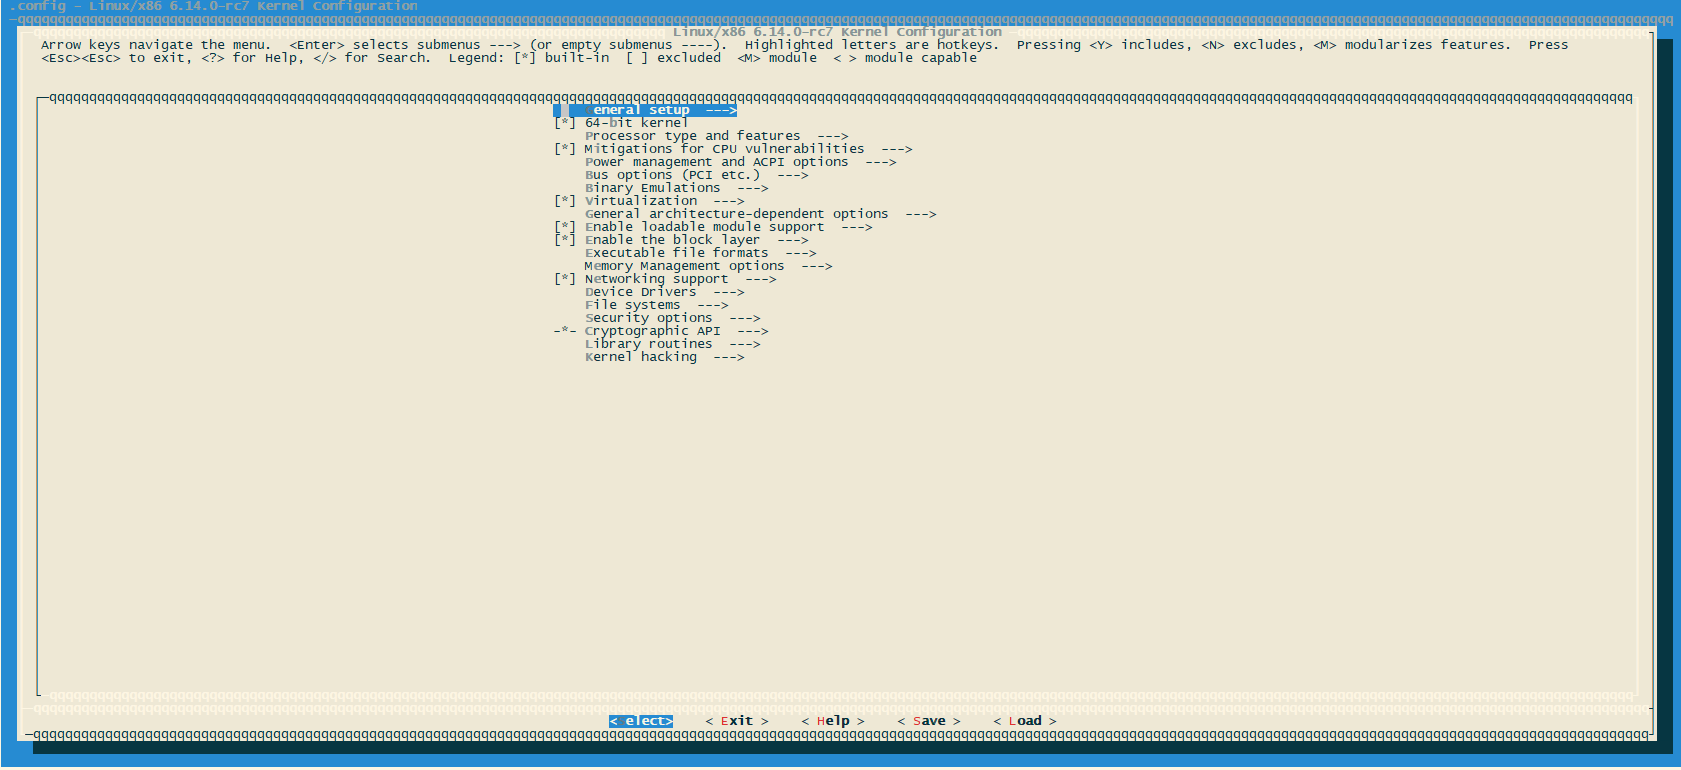Select Executable file formats entry
Screen dimensions: 1681x770
point(676,253)
